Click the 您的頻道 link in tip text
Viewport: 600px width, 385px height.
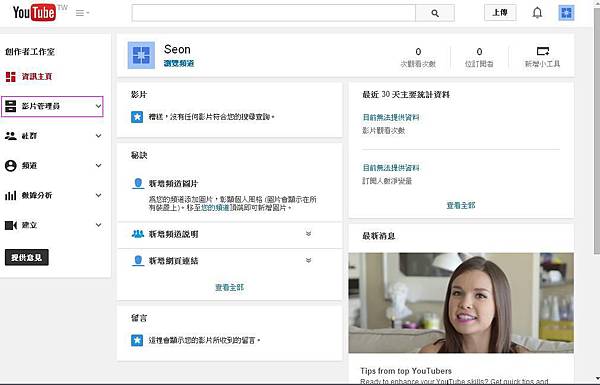point(215,208)
